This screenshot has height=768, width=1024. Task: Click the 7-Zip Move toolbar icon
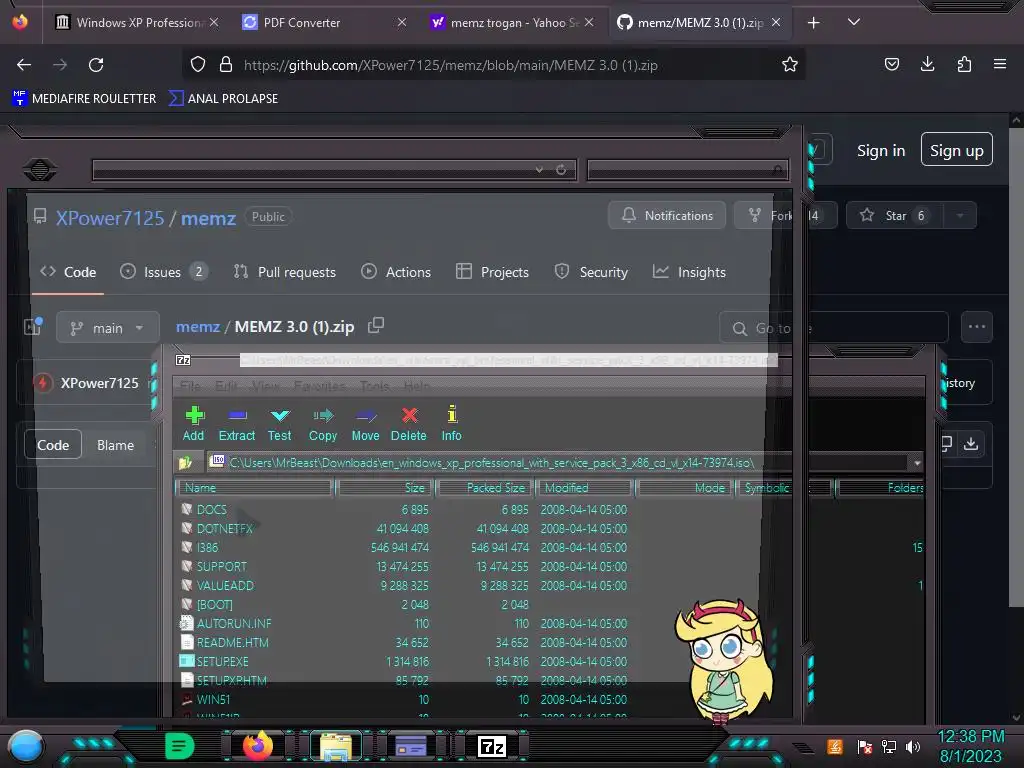[365, 423]
